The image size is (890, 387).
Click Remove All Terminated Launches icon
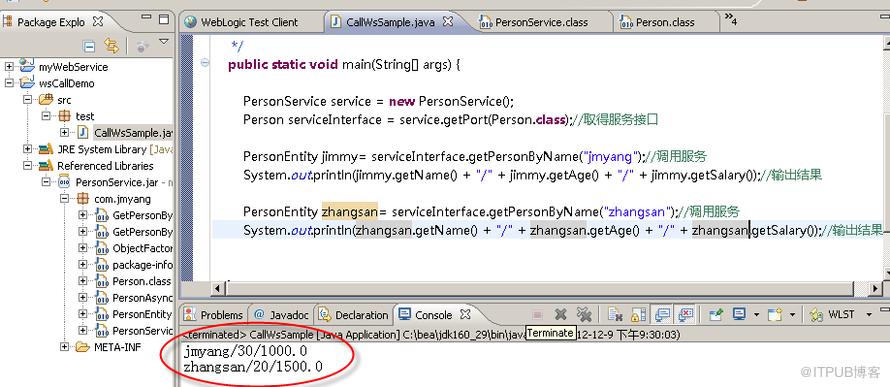click(x=583, y=314)
